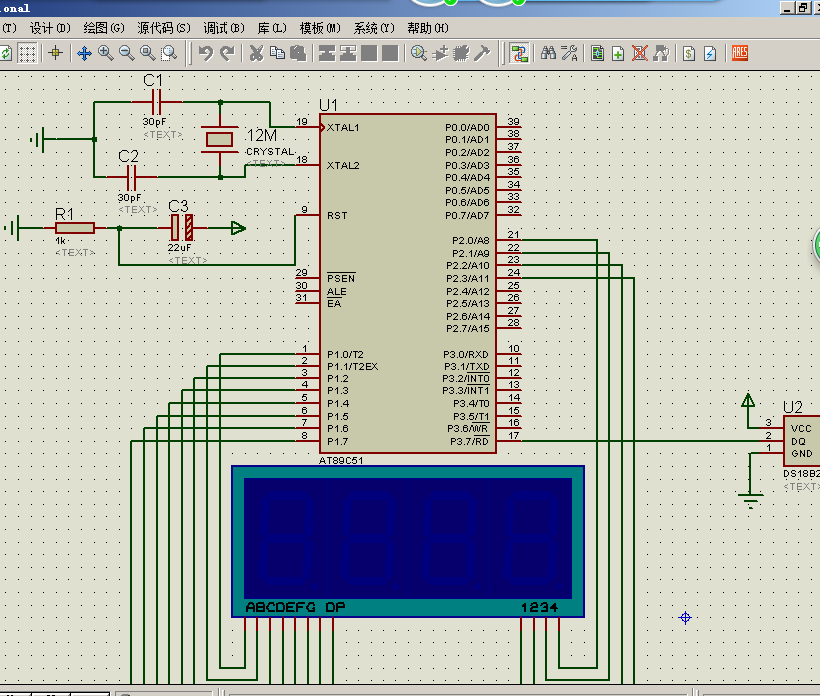Open the 设计(D) menu
This screenshot has height=696, width=820.
point(50,28)
